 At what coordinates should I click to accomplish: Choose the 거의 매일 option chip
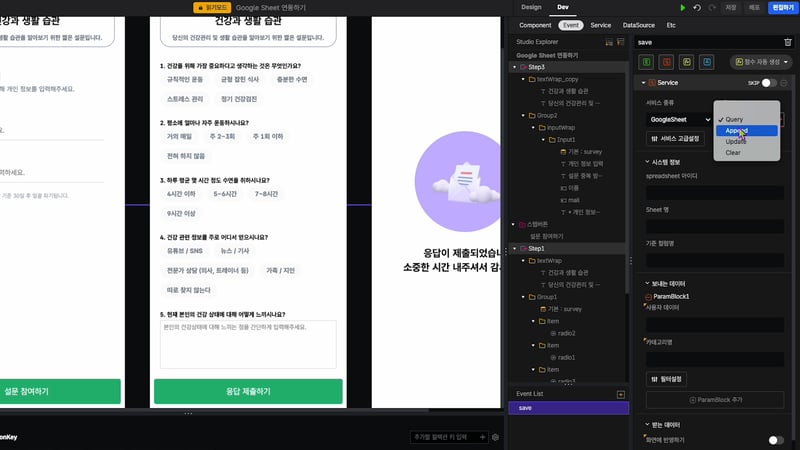pyautogui.click(x=179, y=137)
